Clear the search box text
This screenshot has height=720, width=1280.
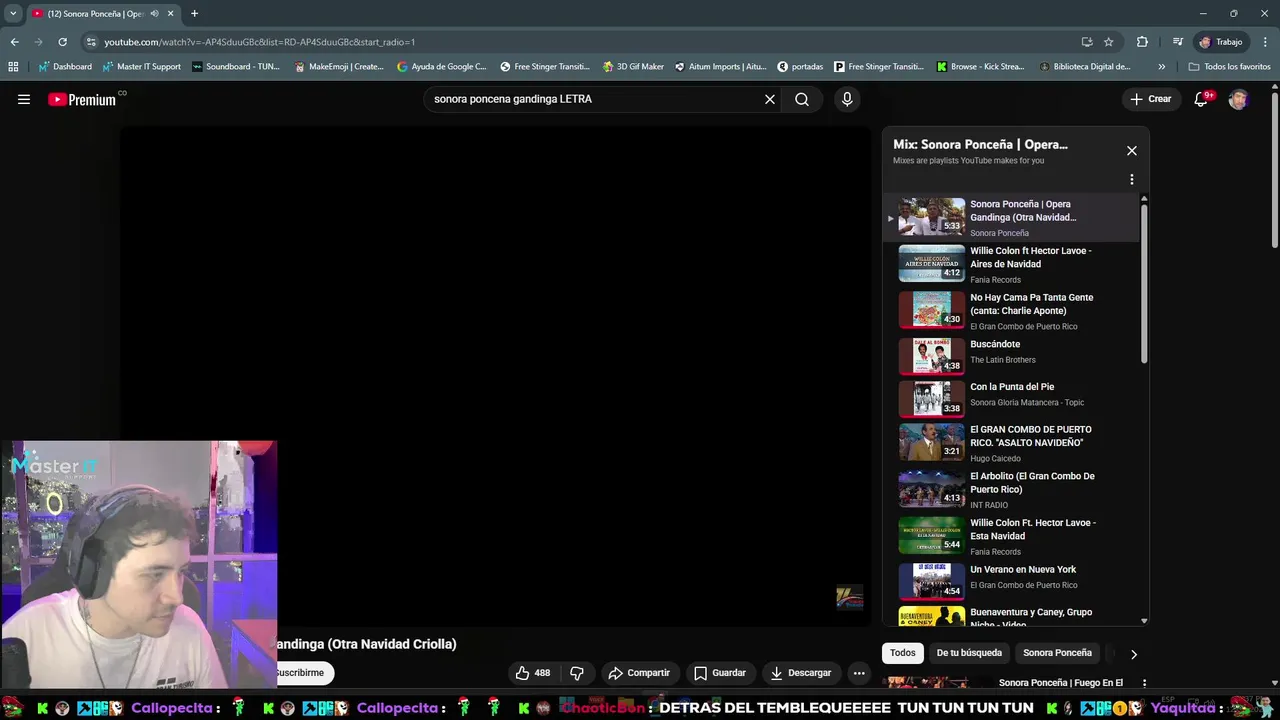pyautogui.click(x=770, y=99)
